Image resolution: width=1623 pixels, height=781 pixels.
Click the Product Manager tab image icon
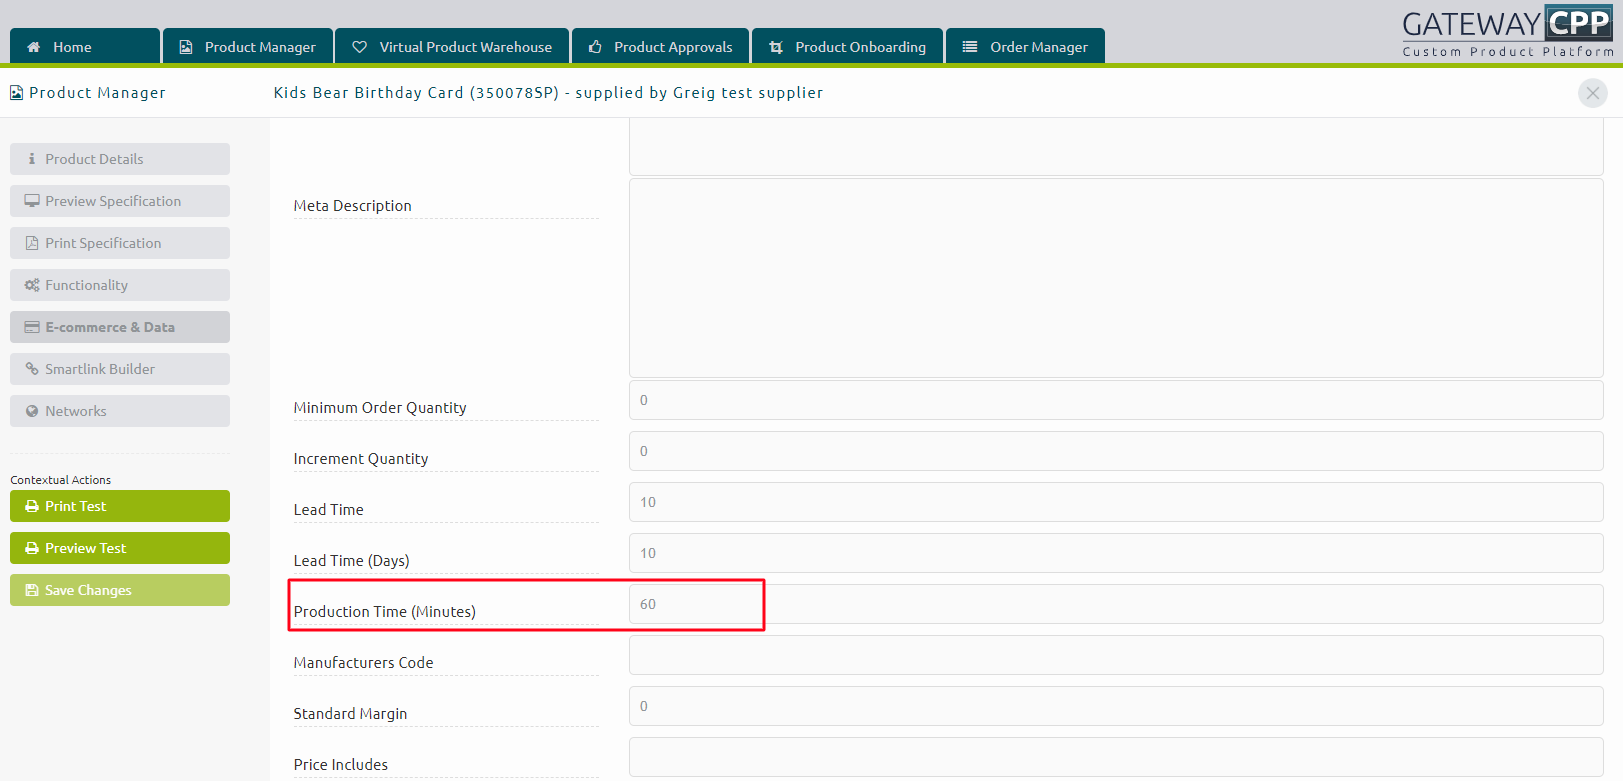(x=186, y=47)
